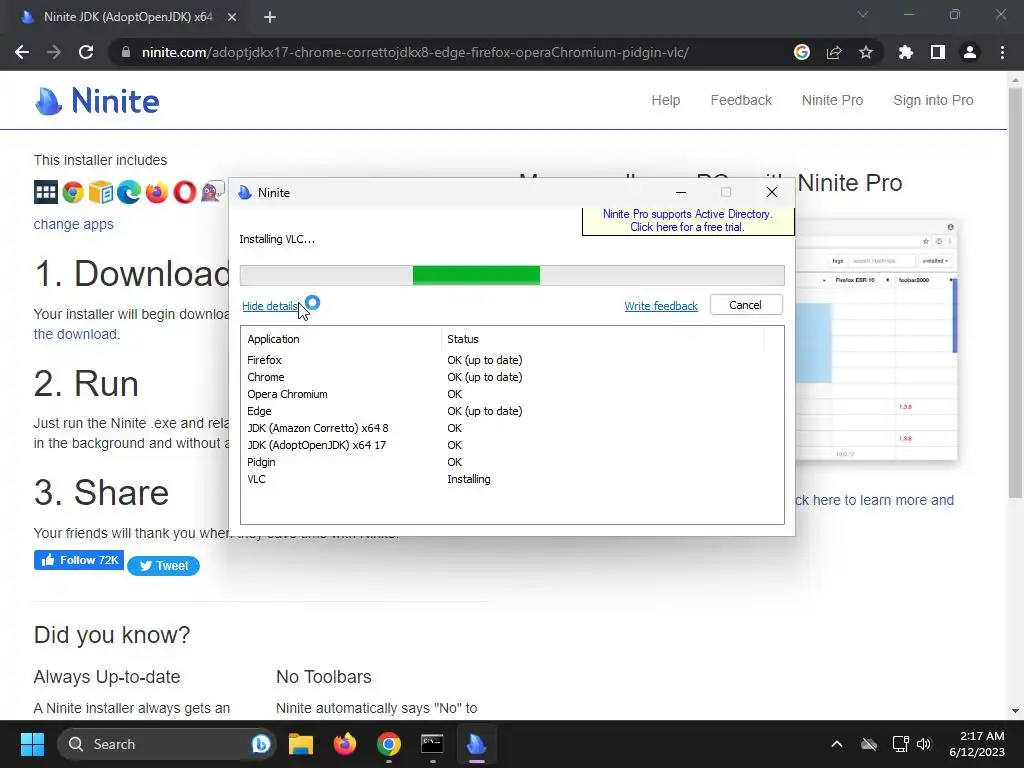Image resolution: width=1024 pixels, height=768 pixels.
Task: Open the Feedback menu link
Action: tap(741, 101)
